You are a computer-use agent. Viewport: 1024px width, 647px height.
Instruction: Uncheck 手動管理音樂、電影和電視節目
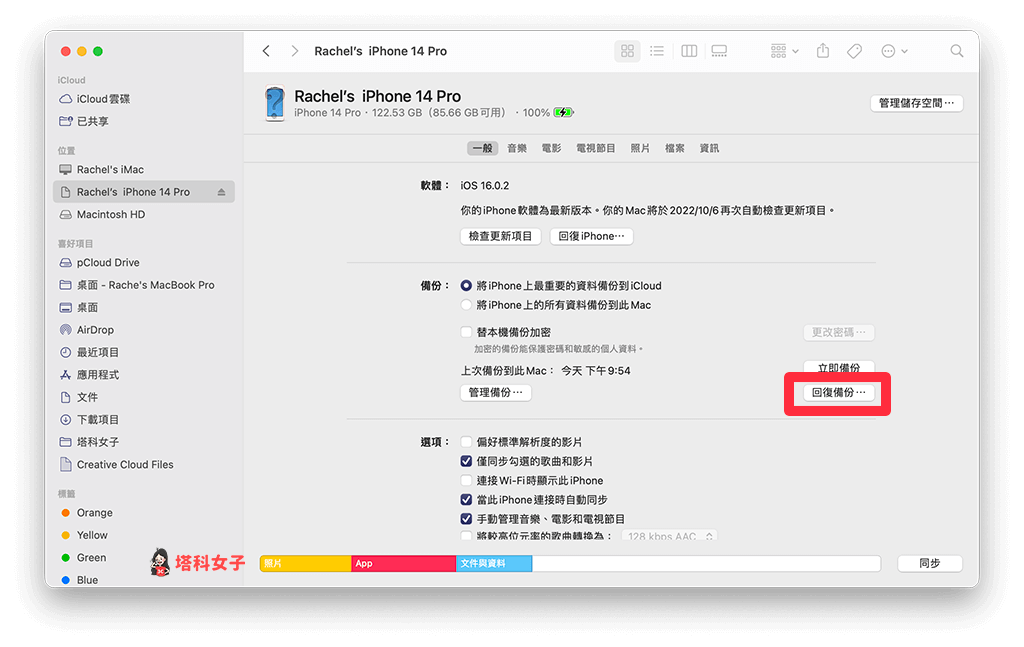(466, 519)
